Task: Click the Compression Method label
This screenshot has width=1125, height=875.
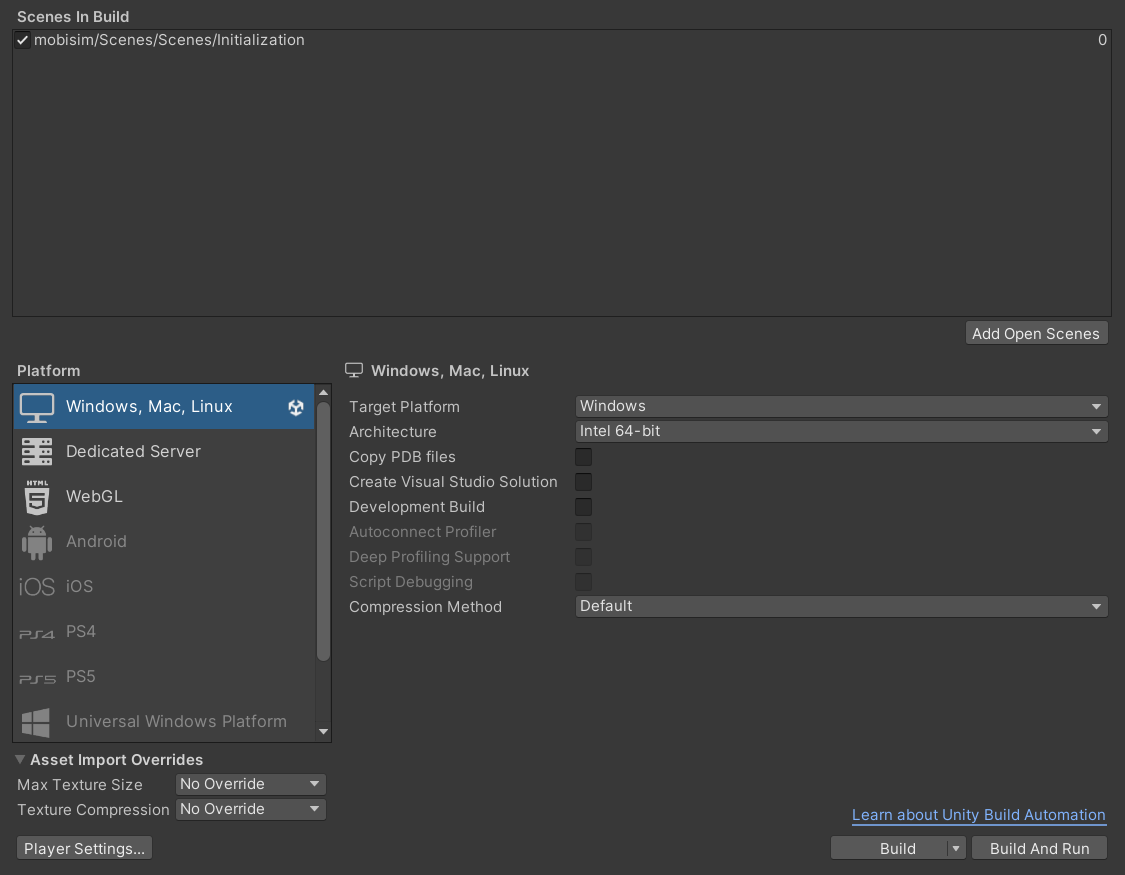Action: (x=425, y=607)
